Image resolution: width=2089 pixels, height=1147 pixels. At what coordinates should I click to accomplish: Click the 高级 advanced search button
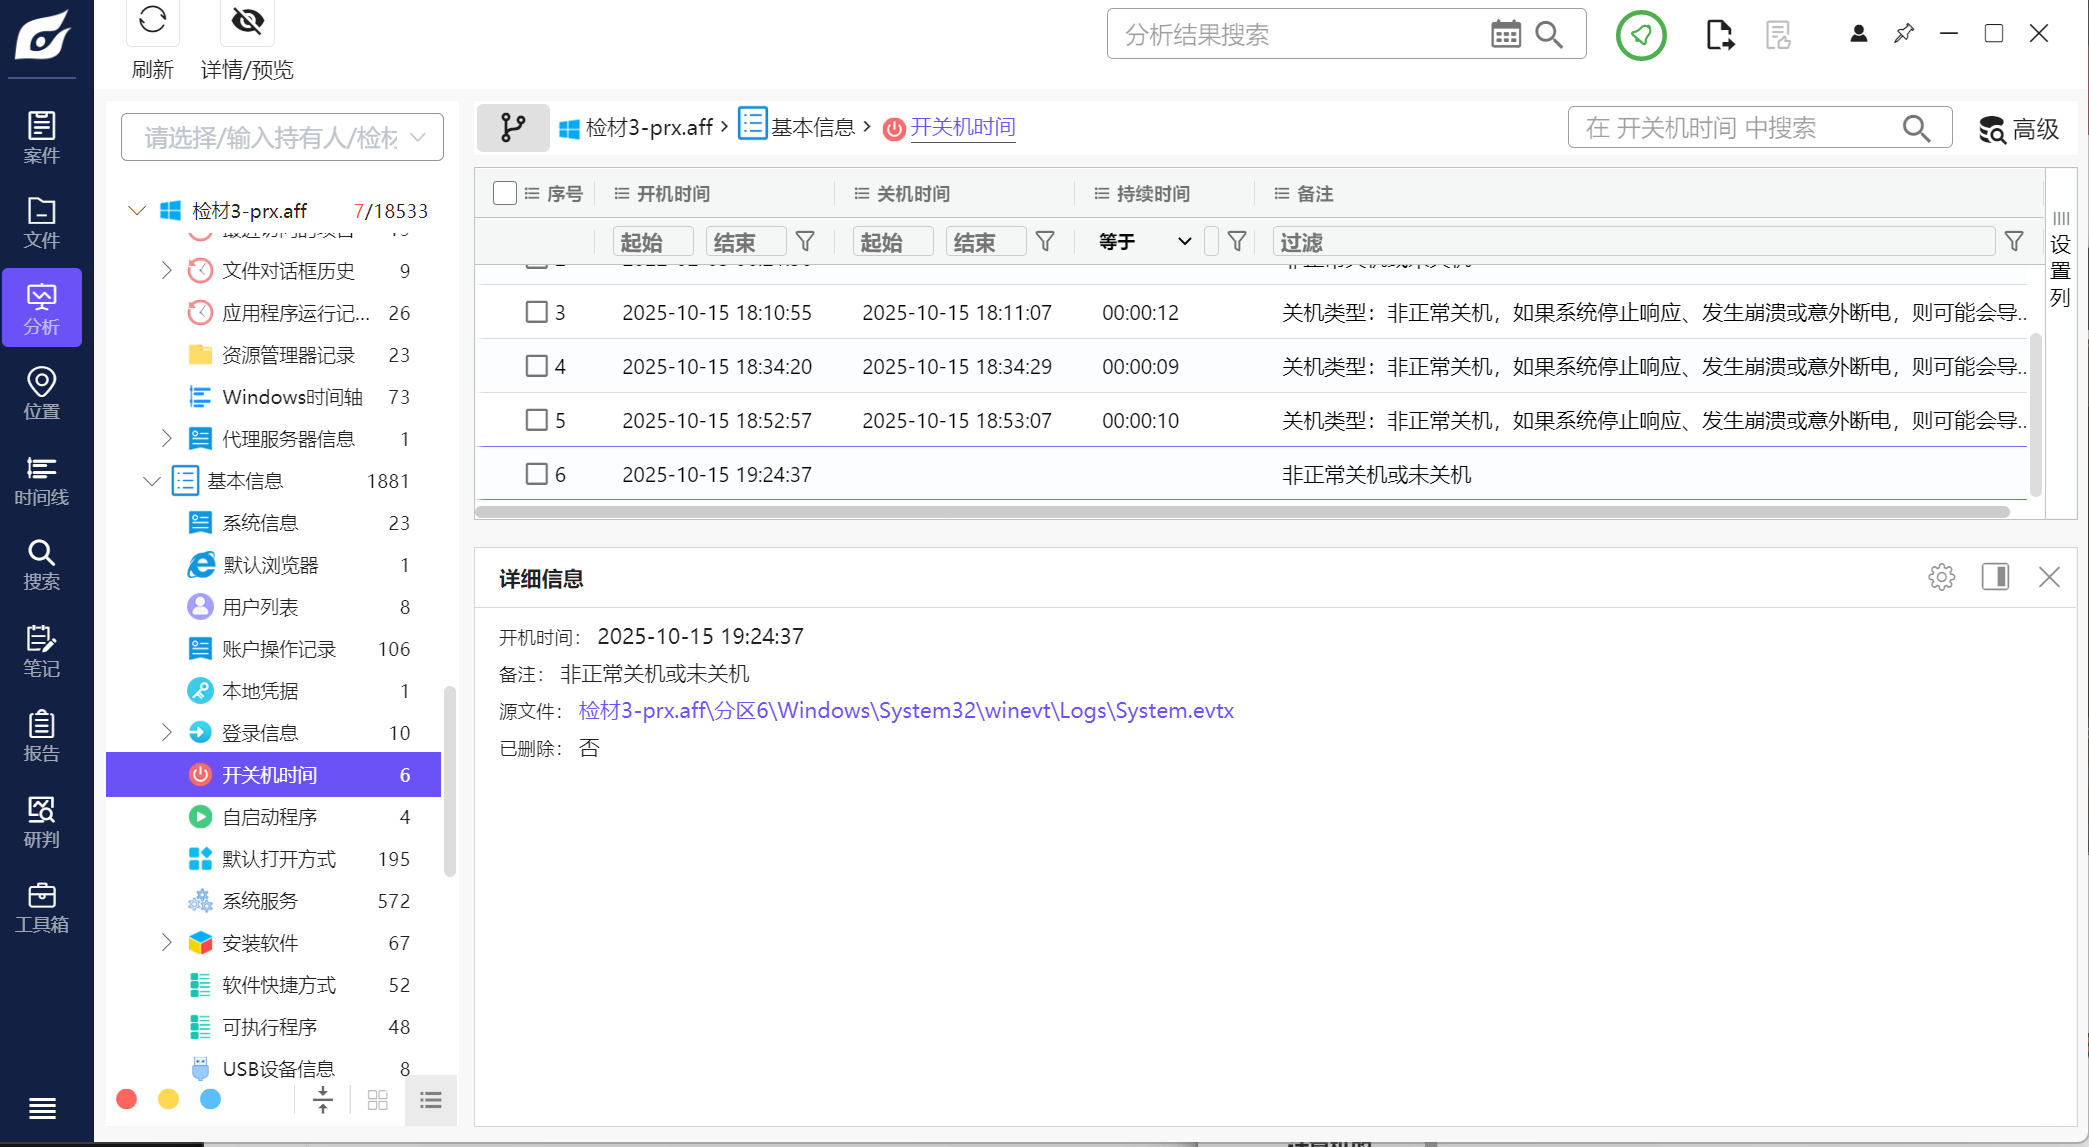click(2018, 129)
